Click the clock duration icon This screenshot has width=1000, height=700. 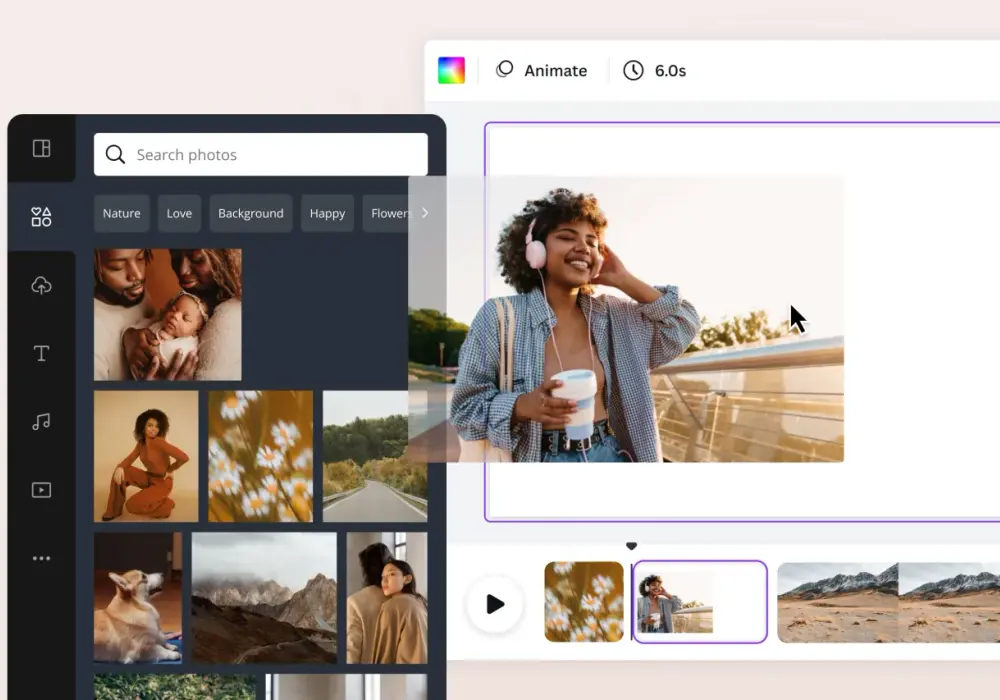pos(633,70)
